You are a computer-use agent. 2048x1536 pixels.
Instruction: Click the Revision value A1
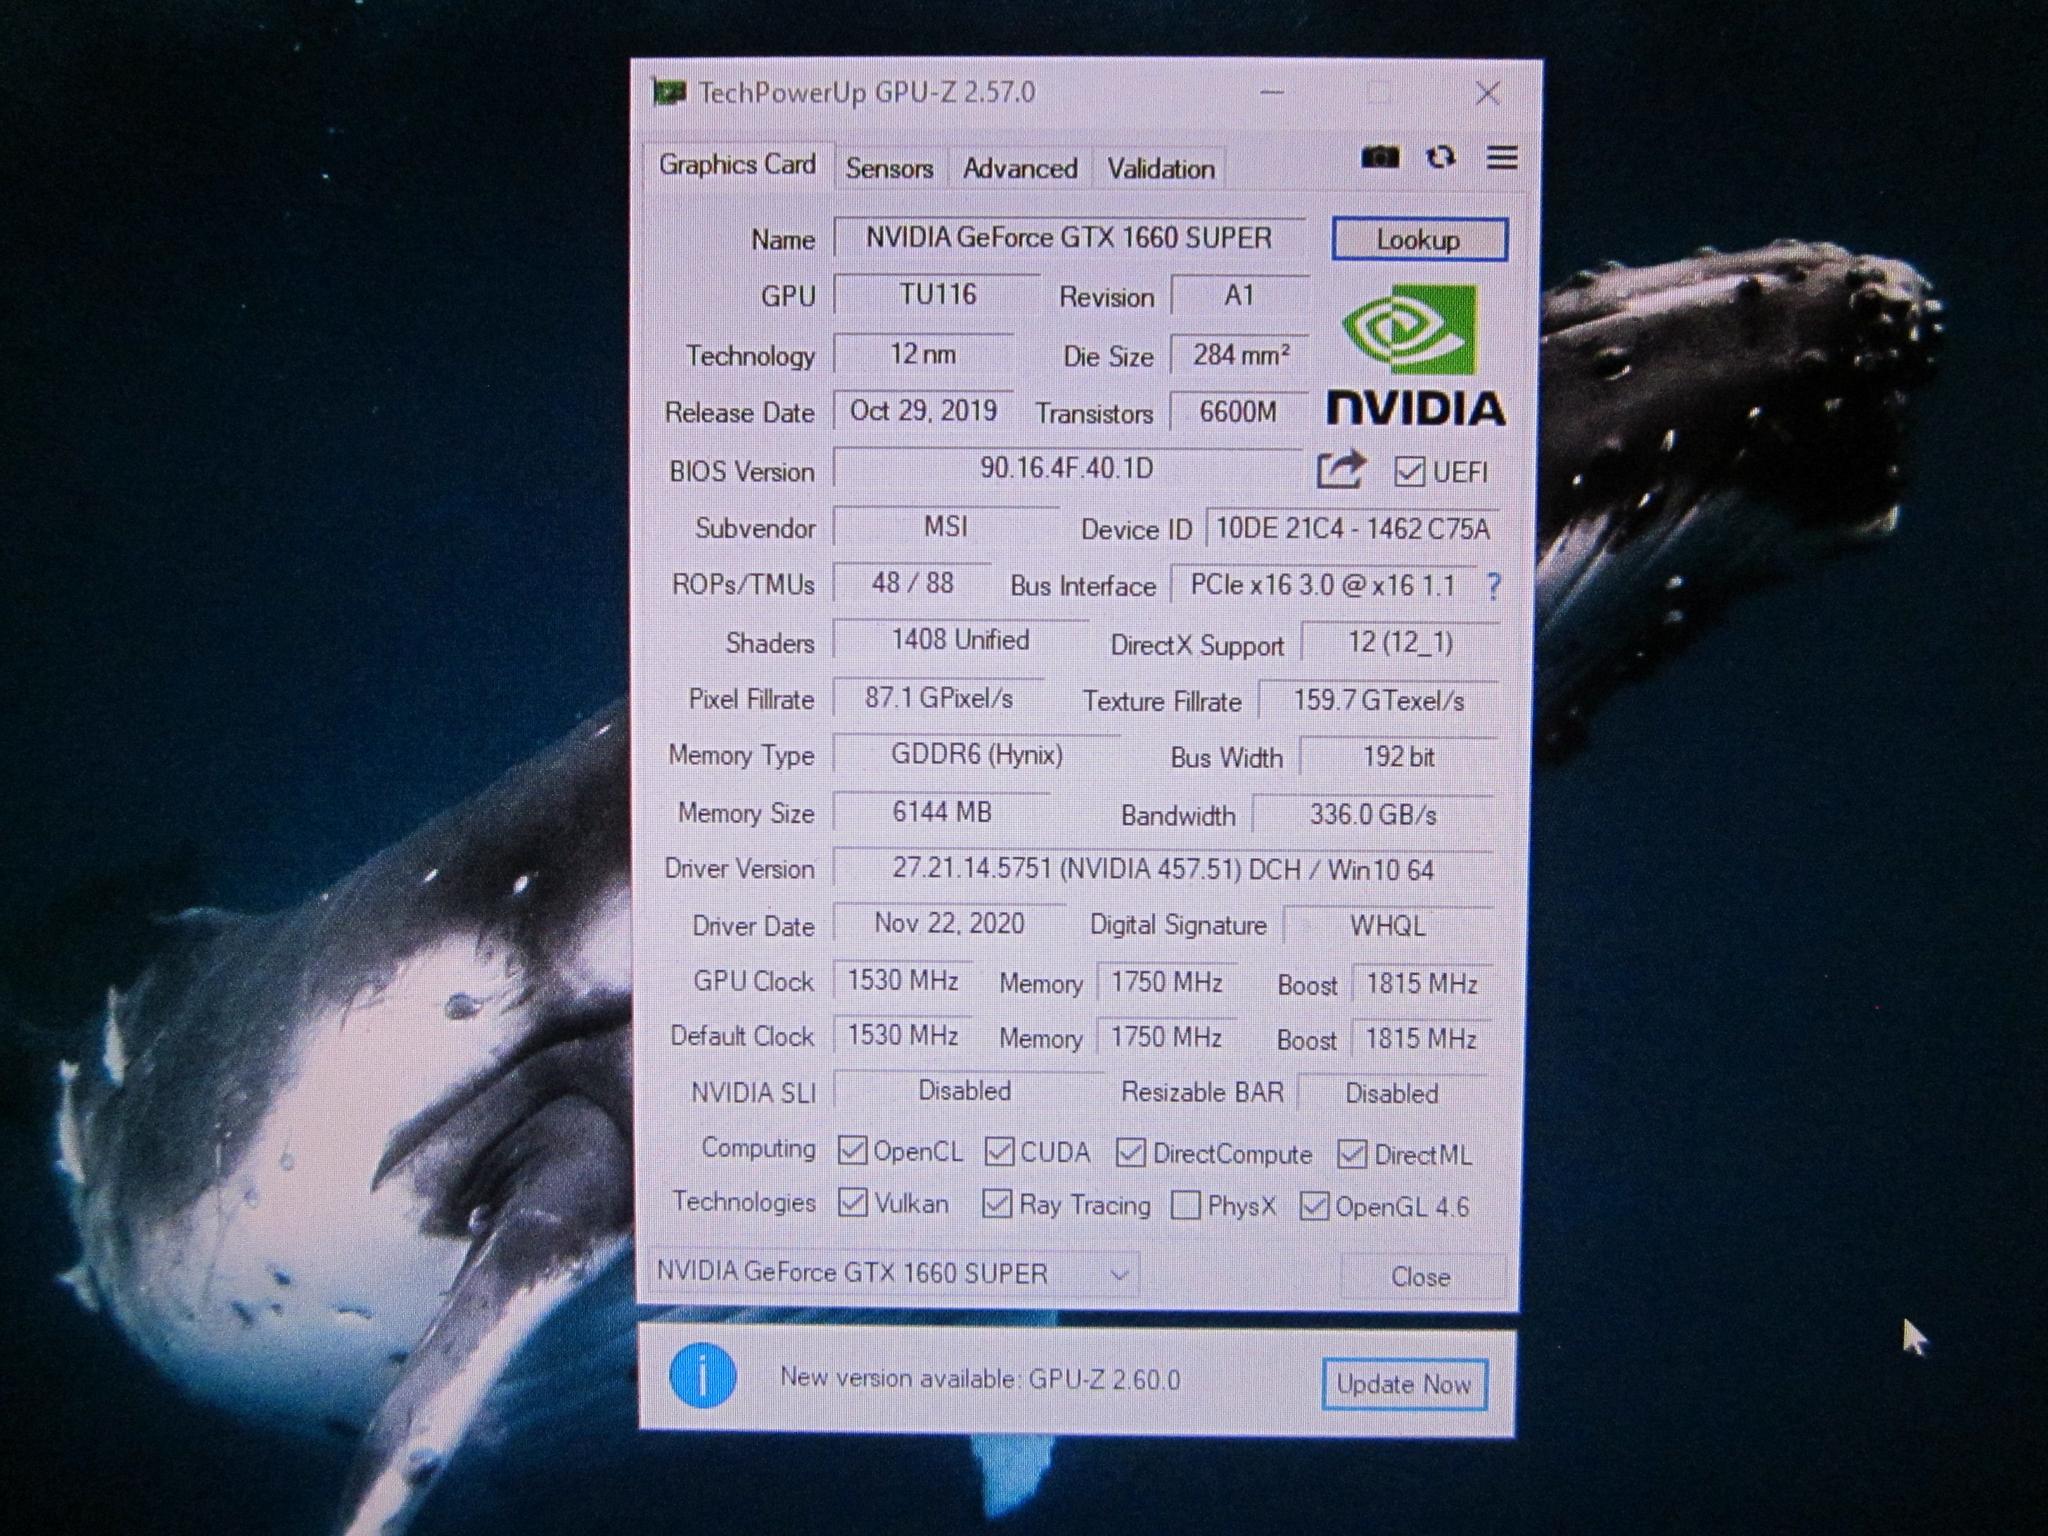point(1239,295)
